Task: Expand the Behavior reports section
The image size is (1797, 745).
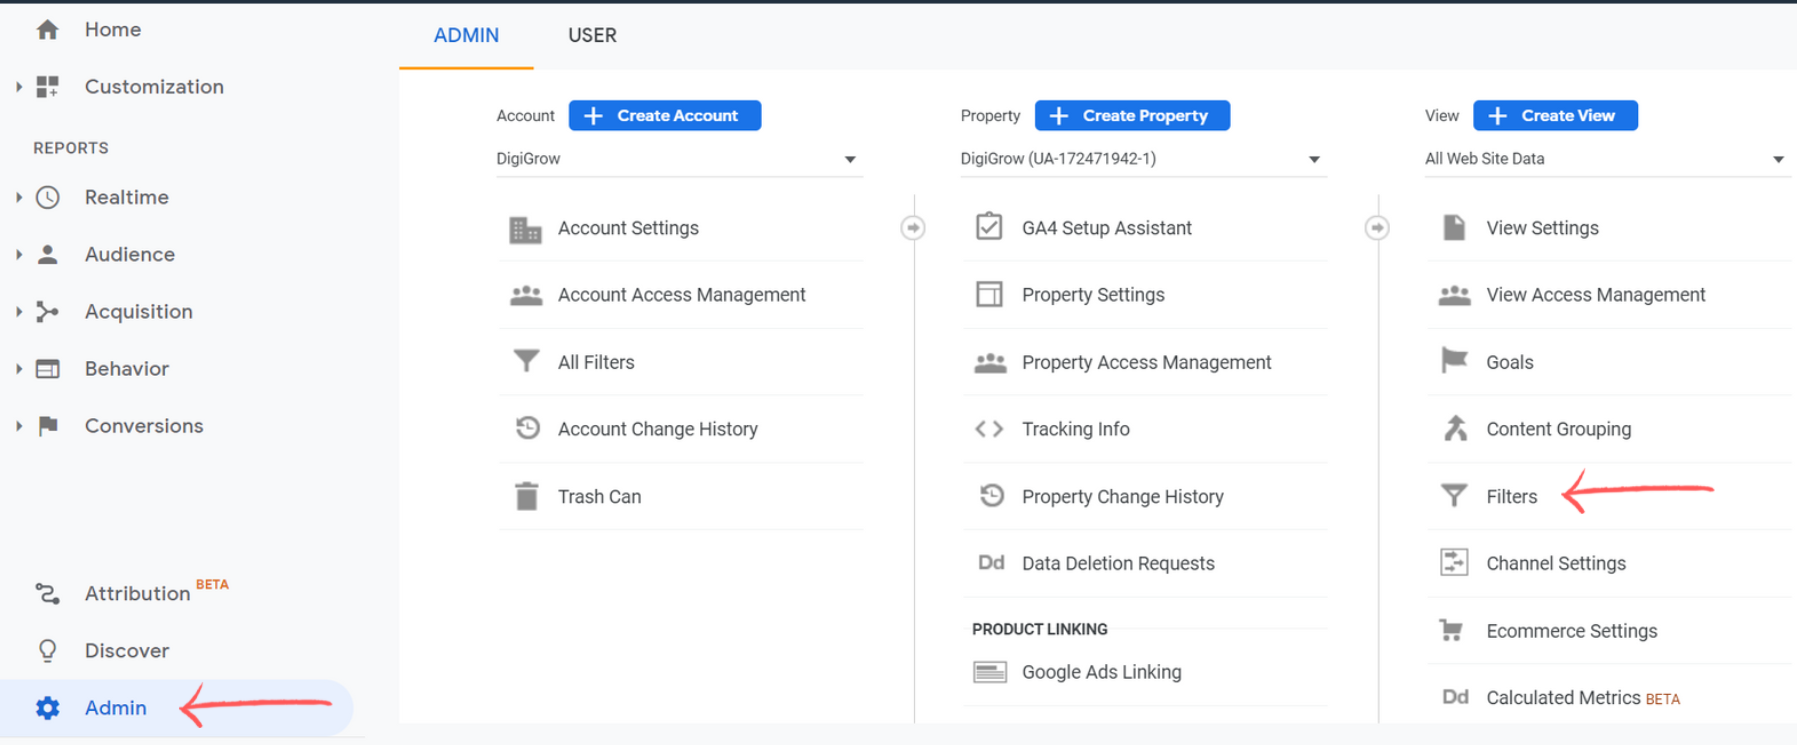Action: coord(18,369)
